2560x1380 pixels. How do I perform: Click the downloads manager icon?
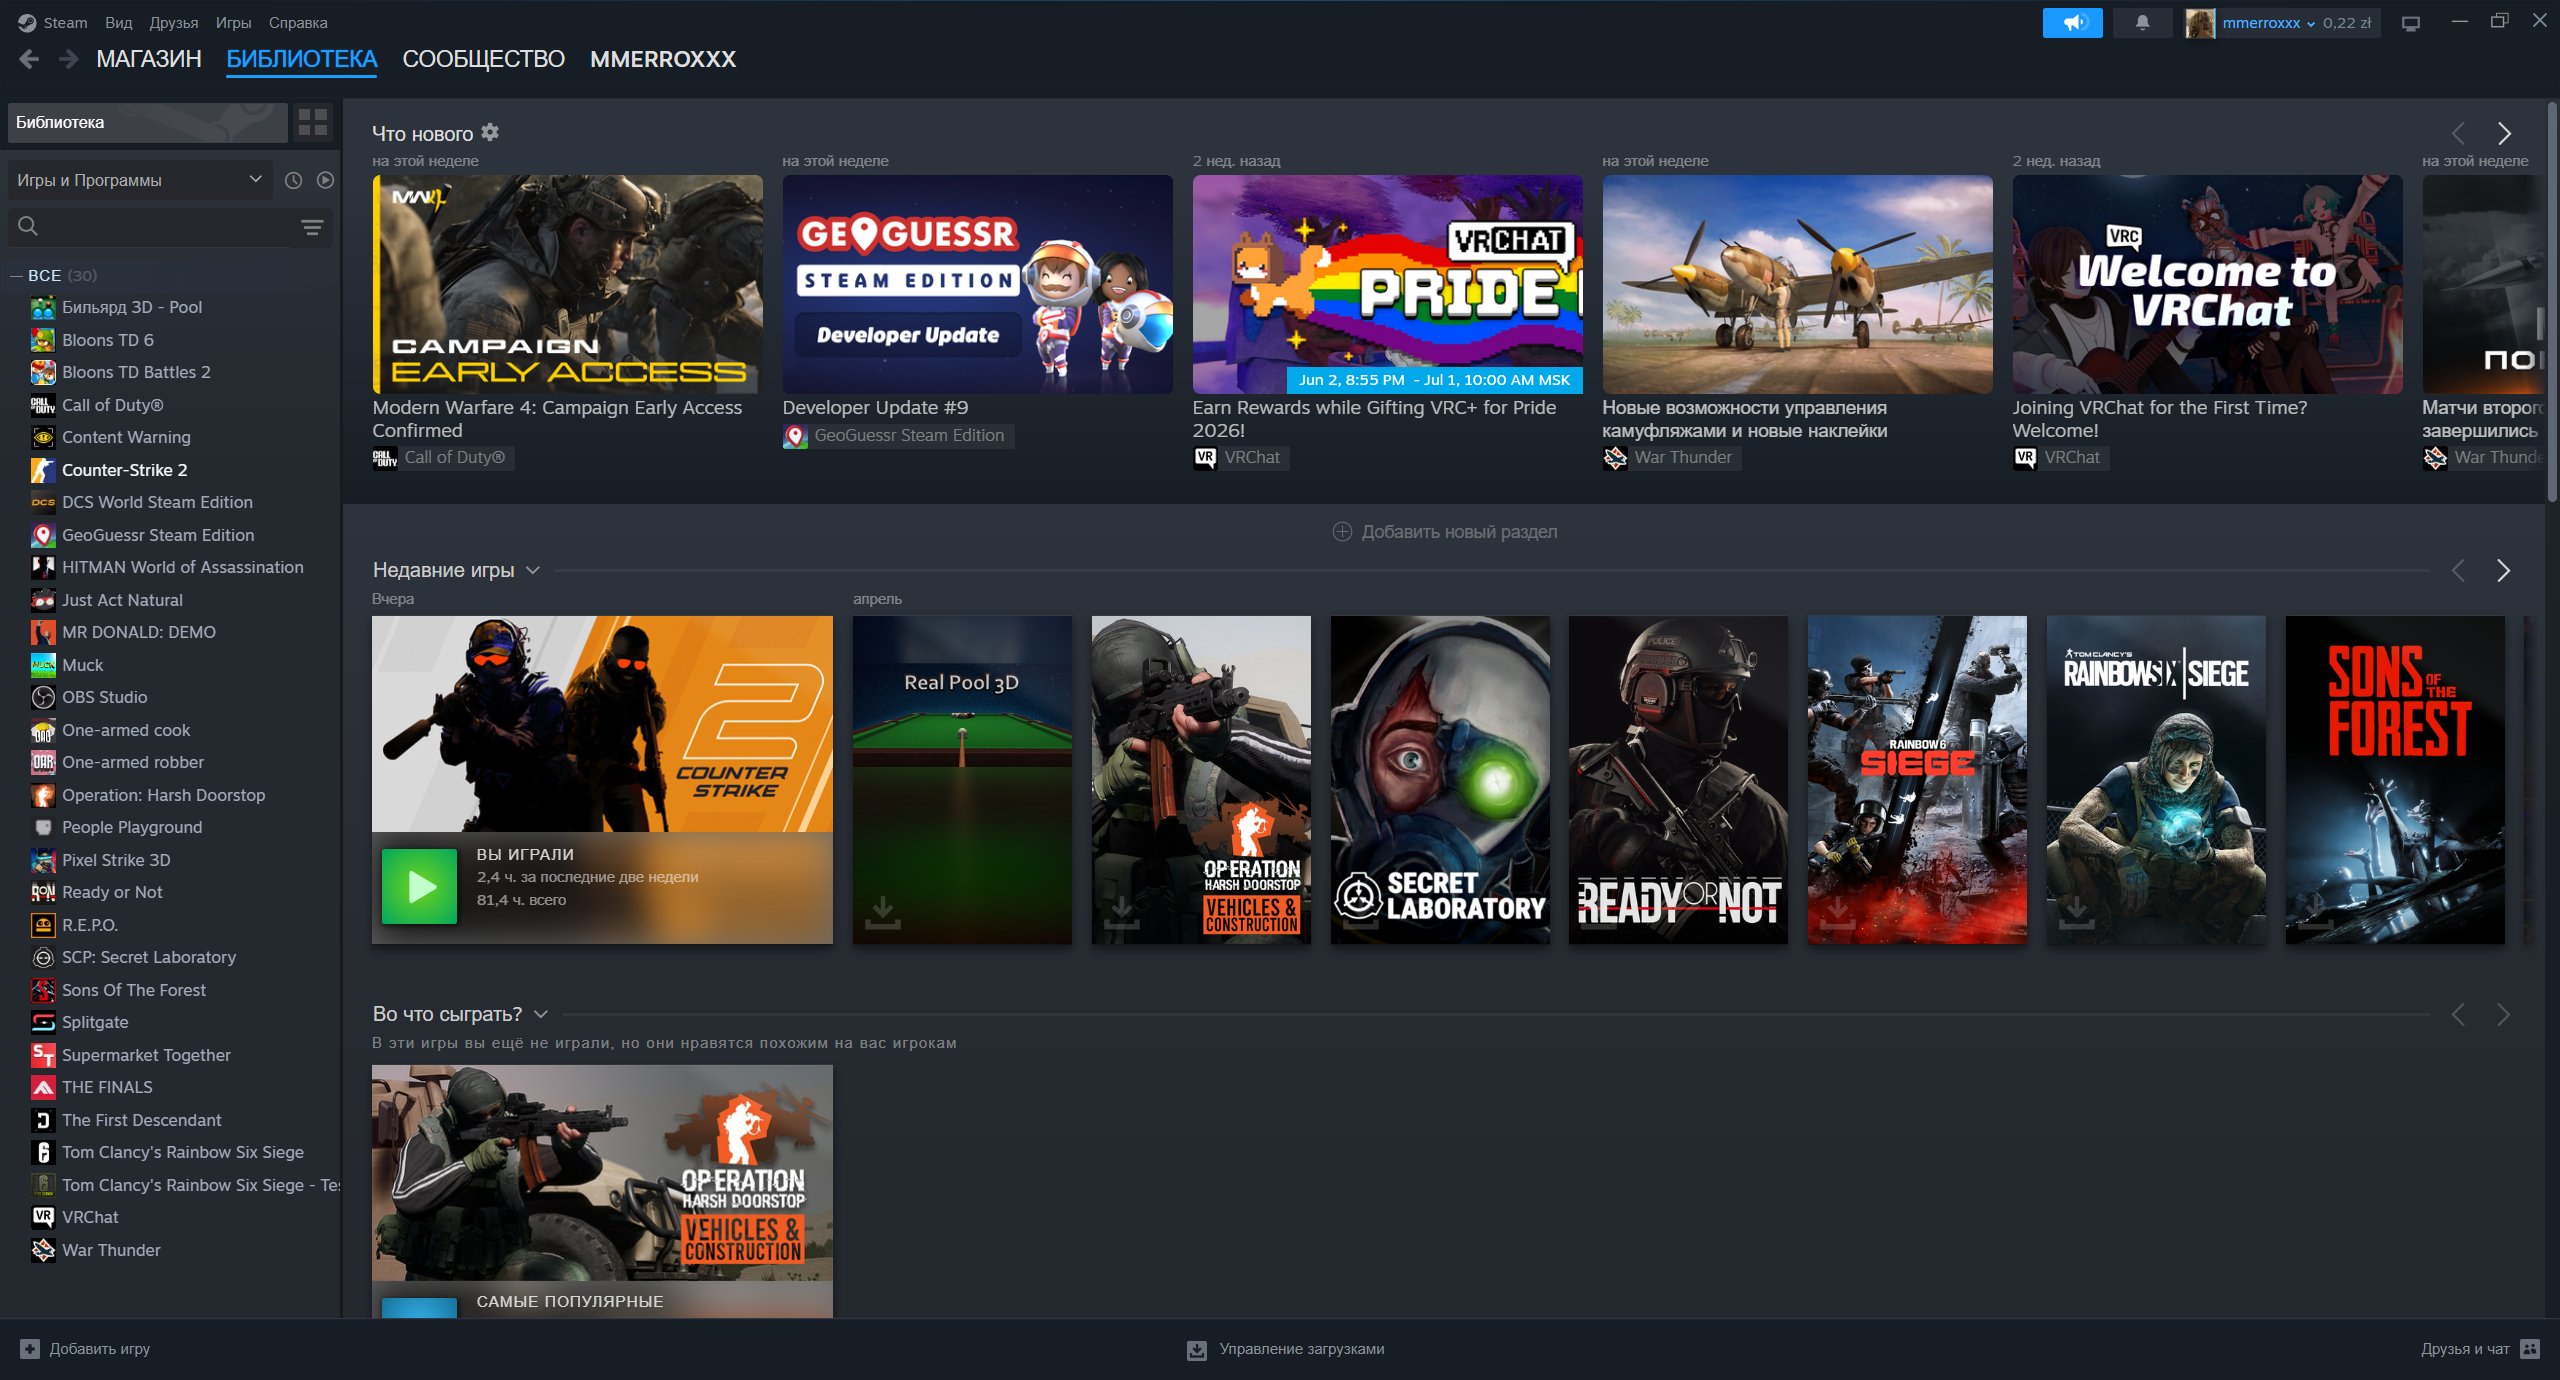(1196, 1350)
